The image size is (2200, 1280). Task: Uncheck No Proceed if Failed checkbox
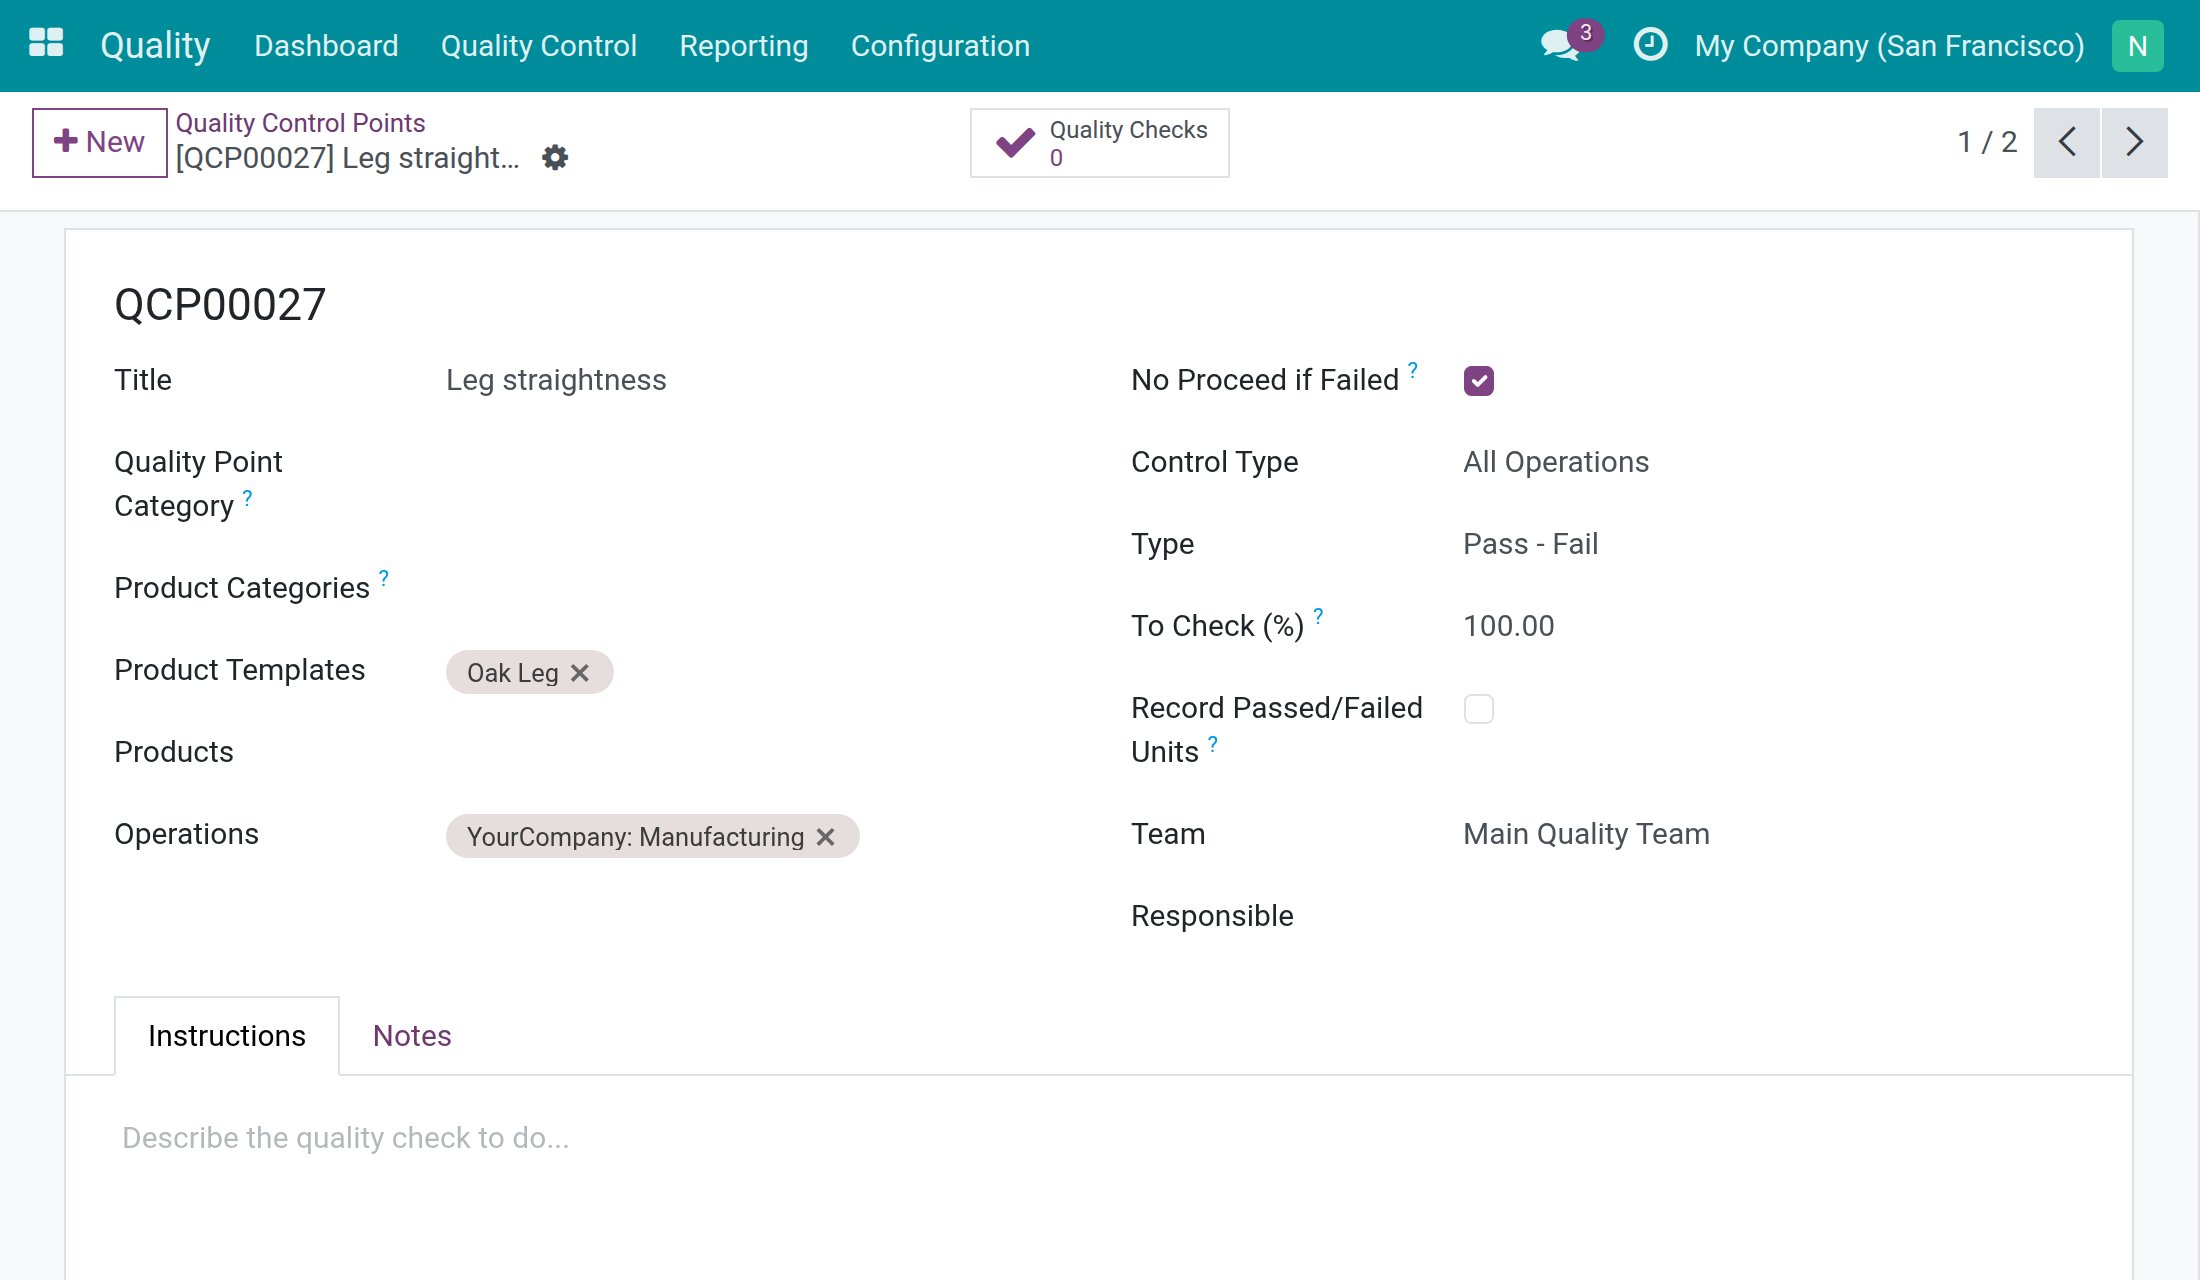(1479, 381)
